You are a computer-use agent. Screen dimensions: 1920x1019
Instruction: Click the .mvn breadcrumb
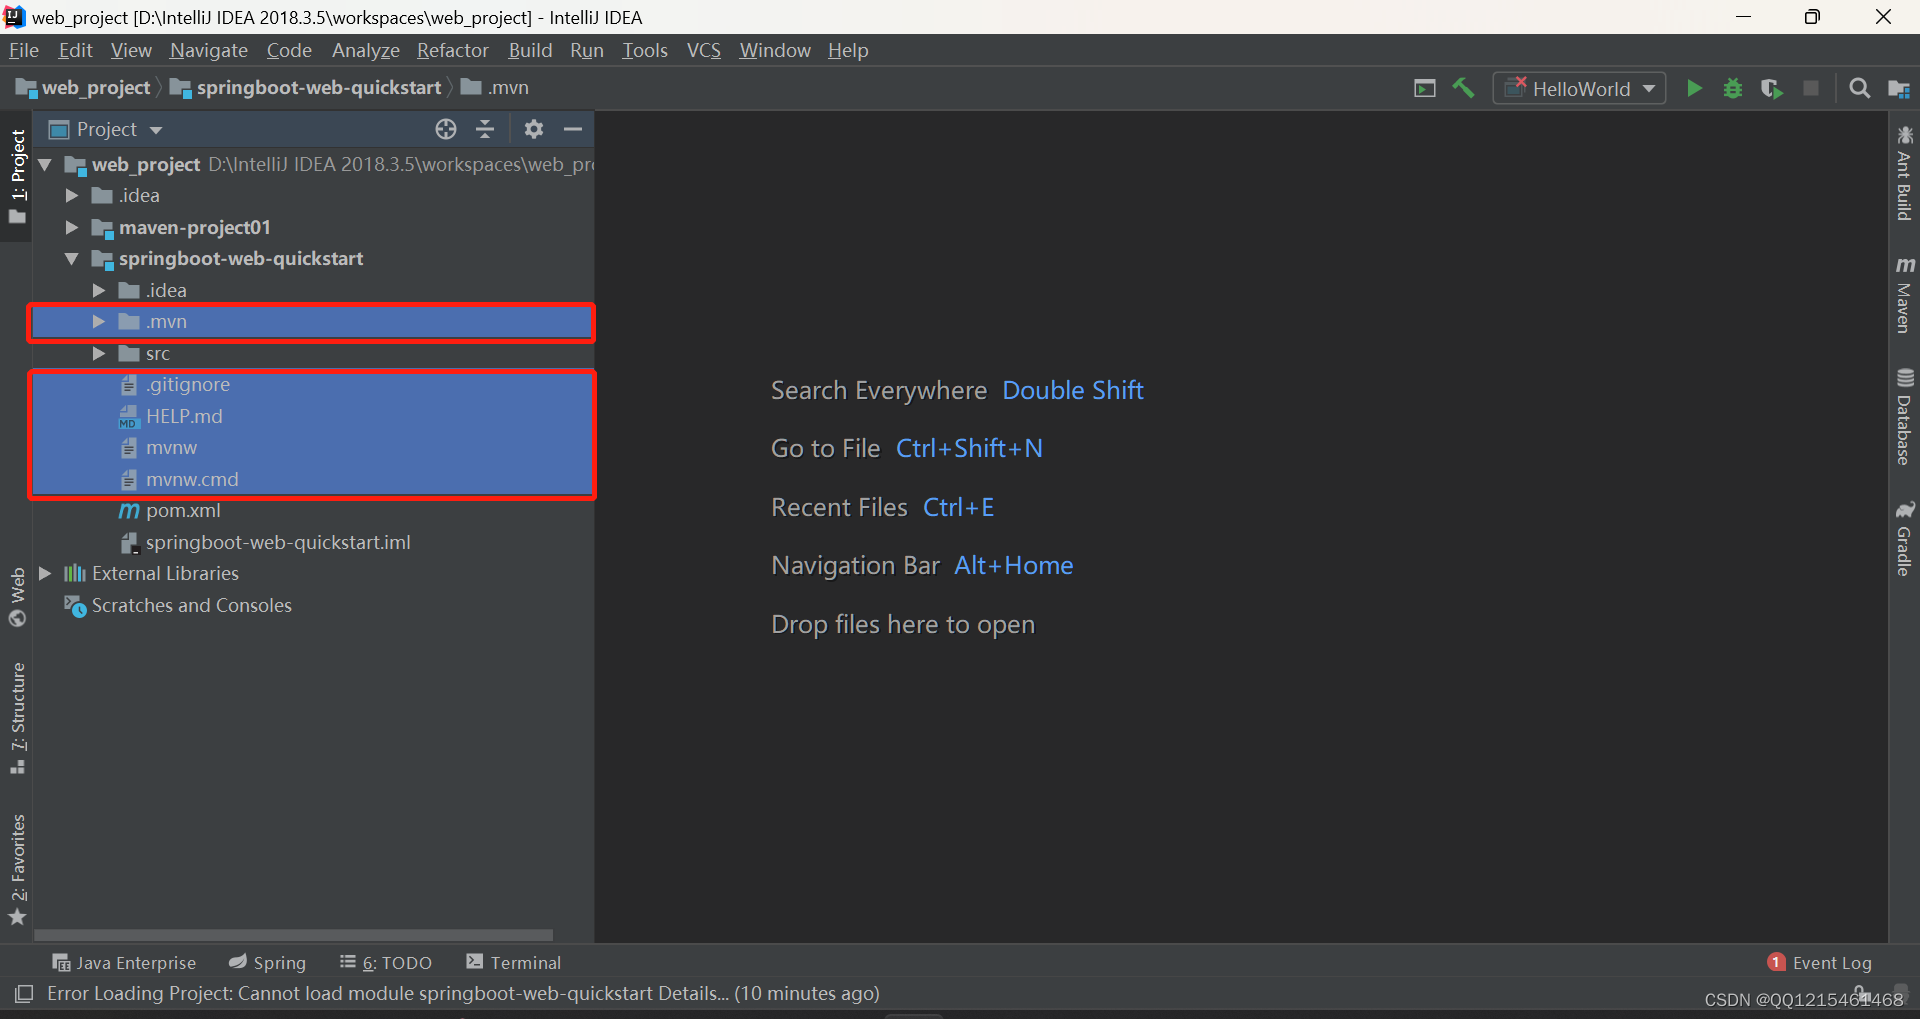(x=495, y=88)
